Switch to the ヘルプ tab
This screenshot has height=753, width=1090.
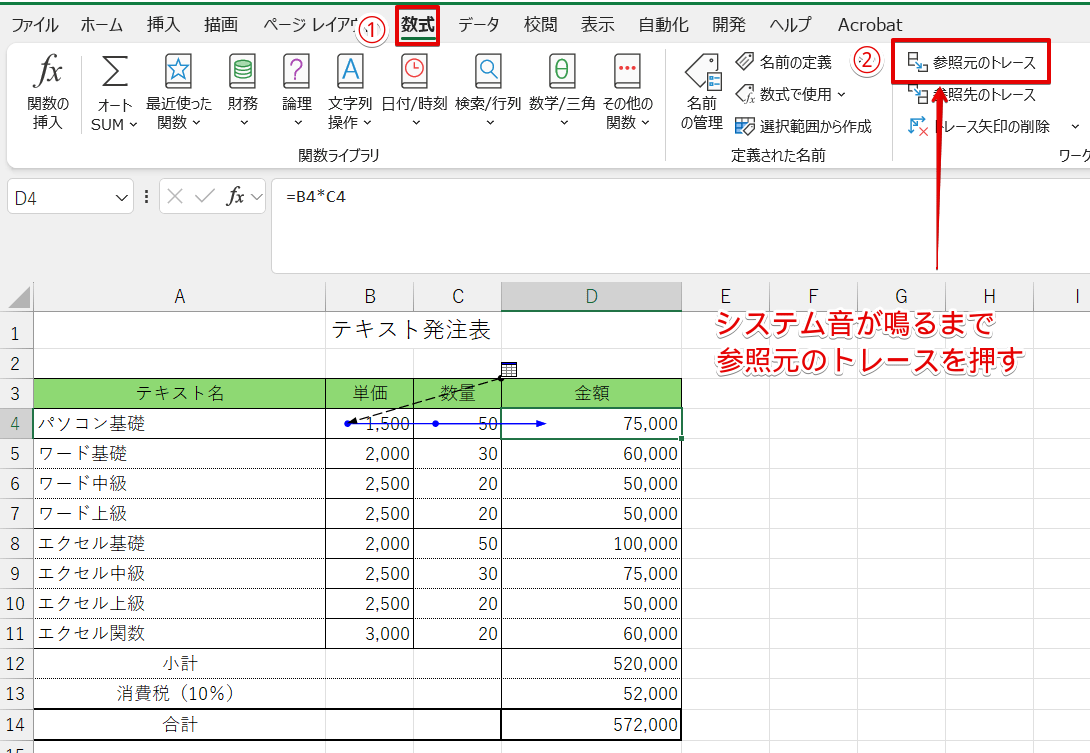click(x=790, y=25)
